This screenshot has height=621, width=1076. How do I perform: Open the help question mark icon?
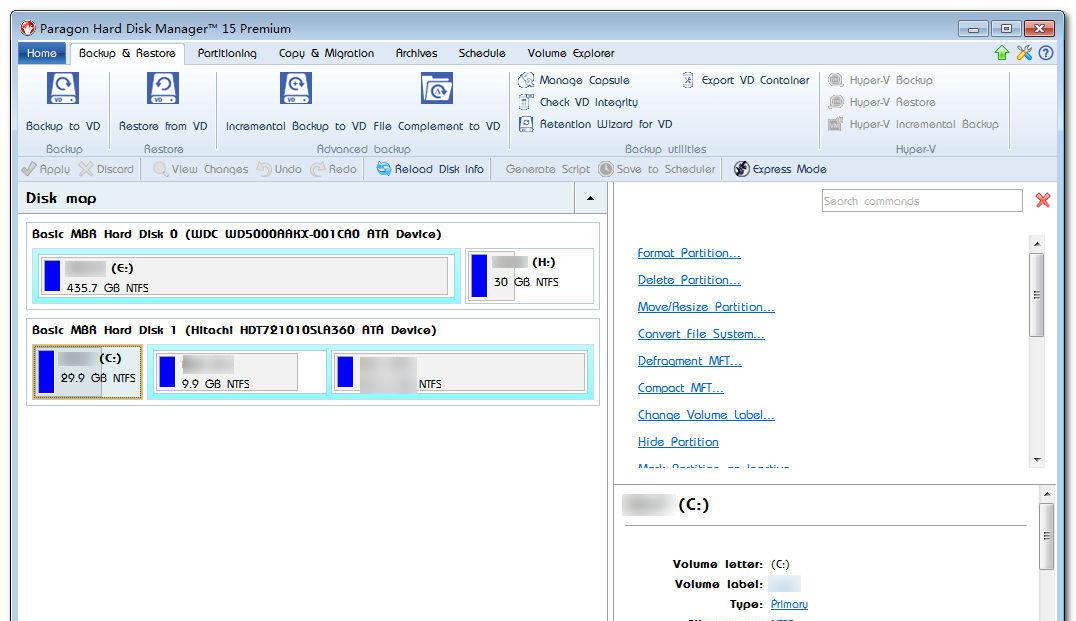[1046, 53]
